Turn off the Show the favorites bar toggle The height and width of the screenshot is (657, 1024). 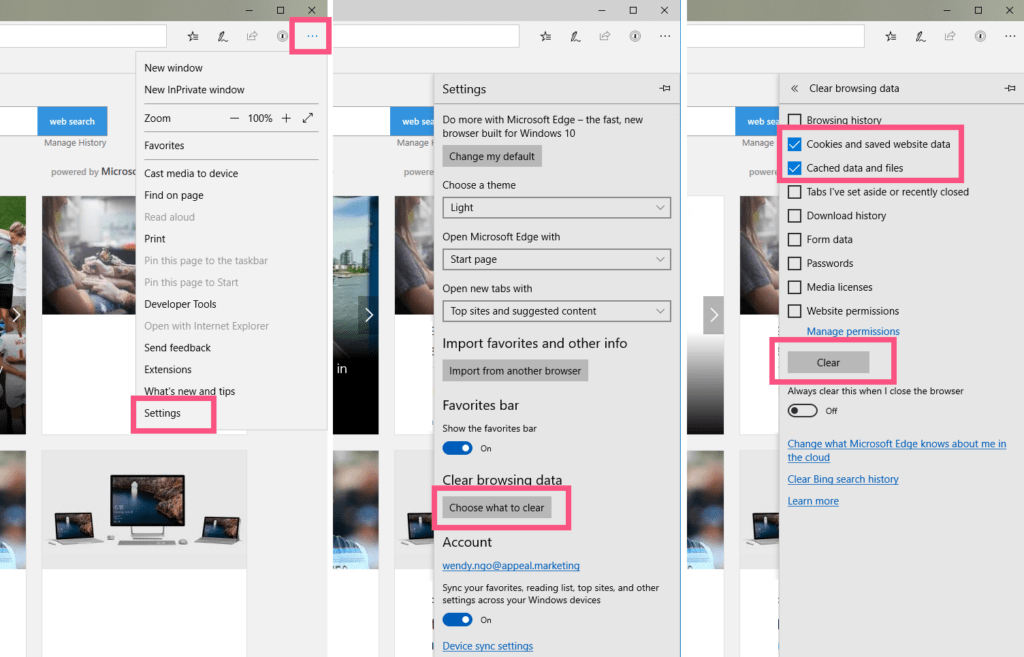(457, 448)
